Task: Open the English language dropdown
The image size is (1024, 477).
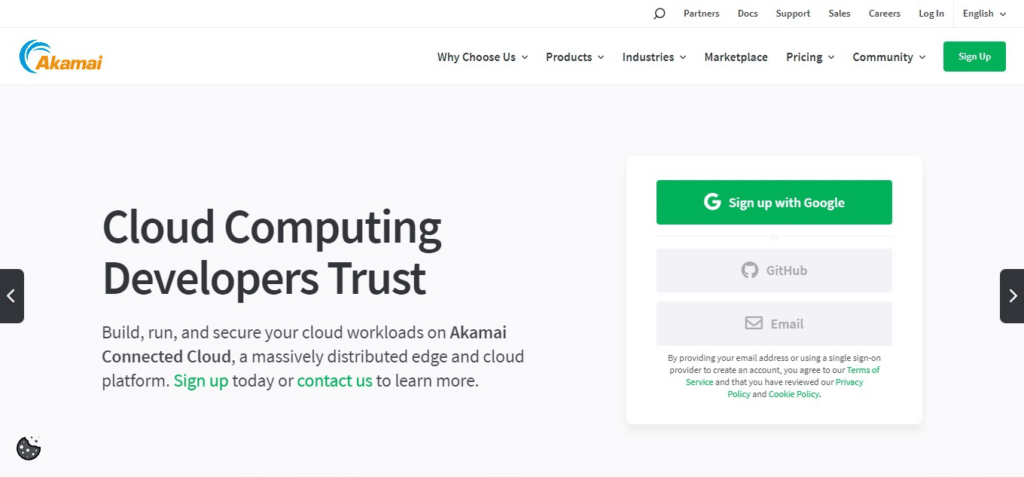Action: (984, 13)
